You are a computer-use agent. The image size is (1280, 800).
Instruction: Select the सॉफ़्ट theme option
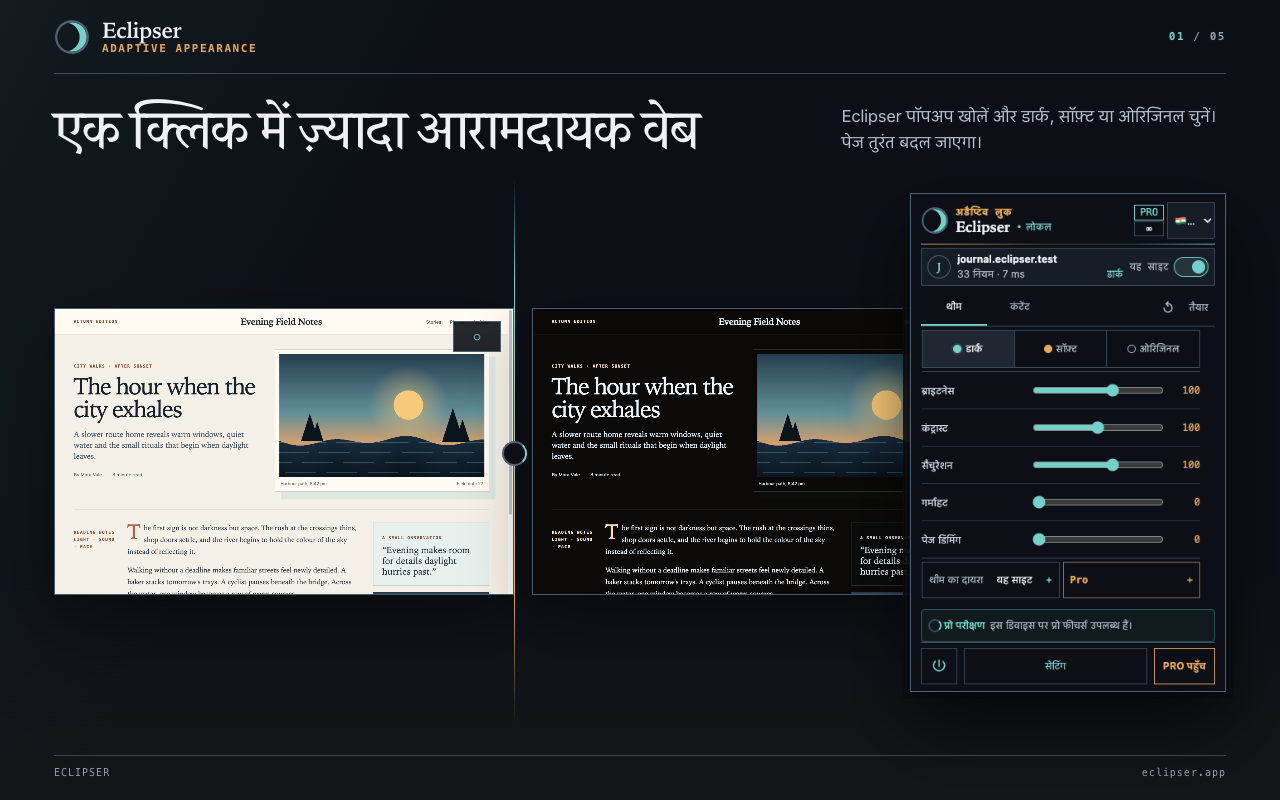(1060, 349)
